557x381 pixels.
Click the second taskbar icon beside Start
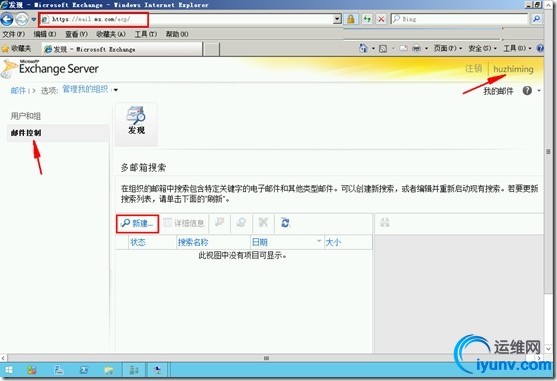[x=32, y=370]
